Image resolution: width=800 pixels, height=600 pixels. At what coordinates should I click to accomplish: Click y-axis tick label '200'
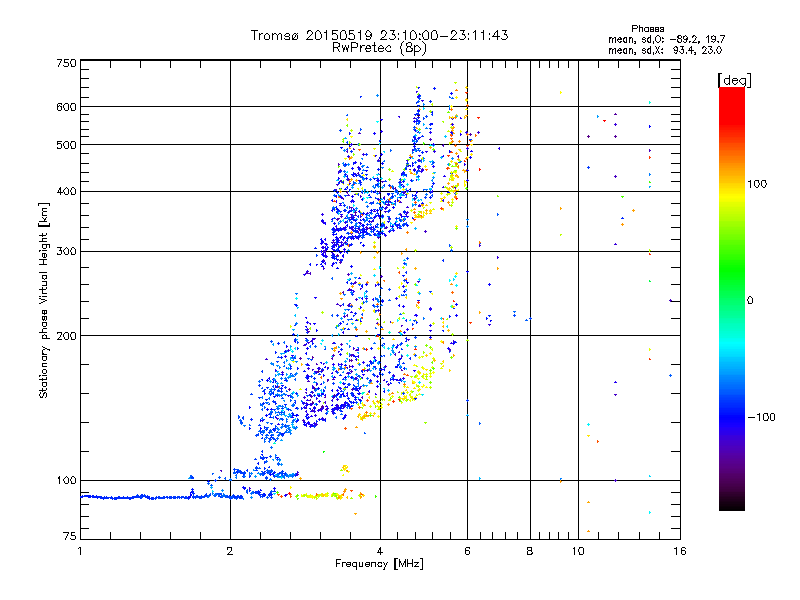(x=66, y=336)
